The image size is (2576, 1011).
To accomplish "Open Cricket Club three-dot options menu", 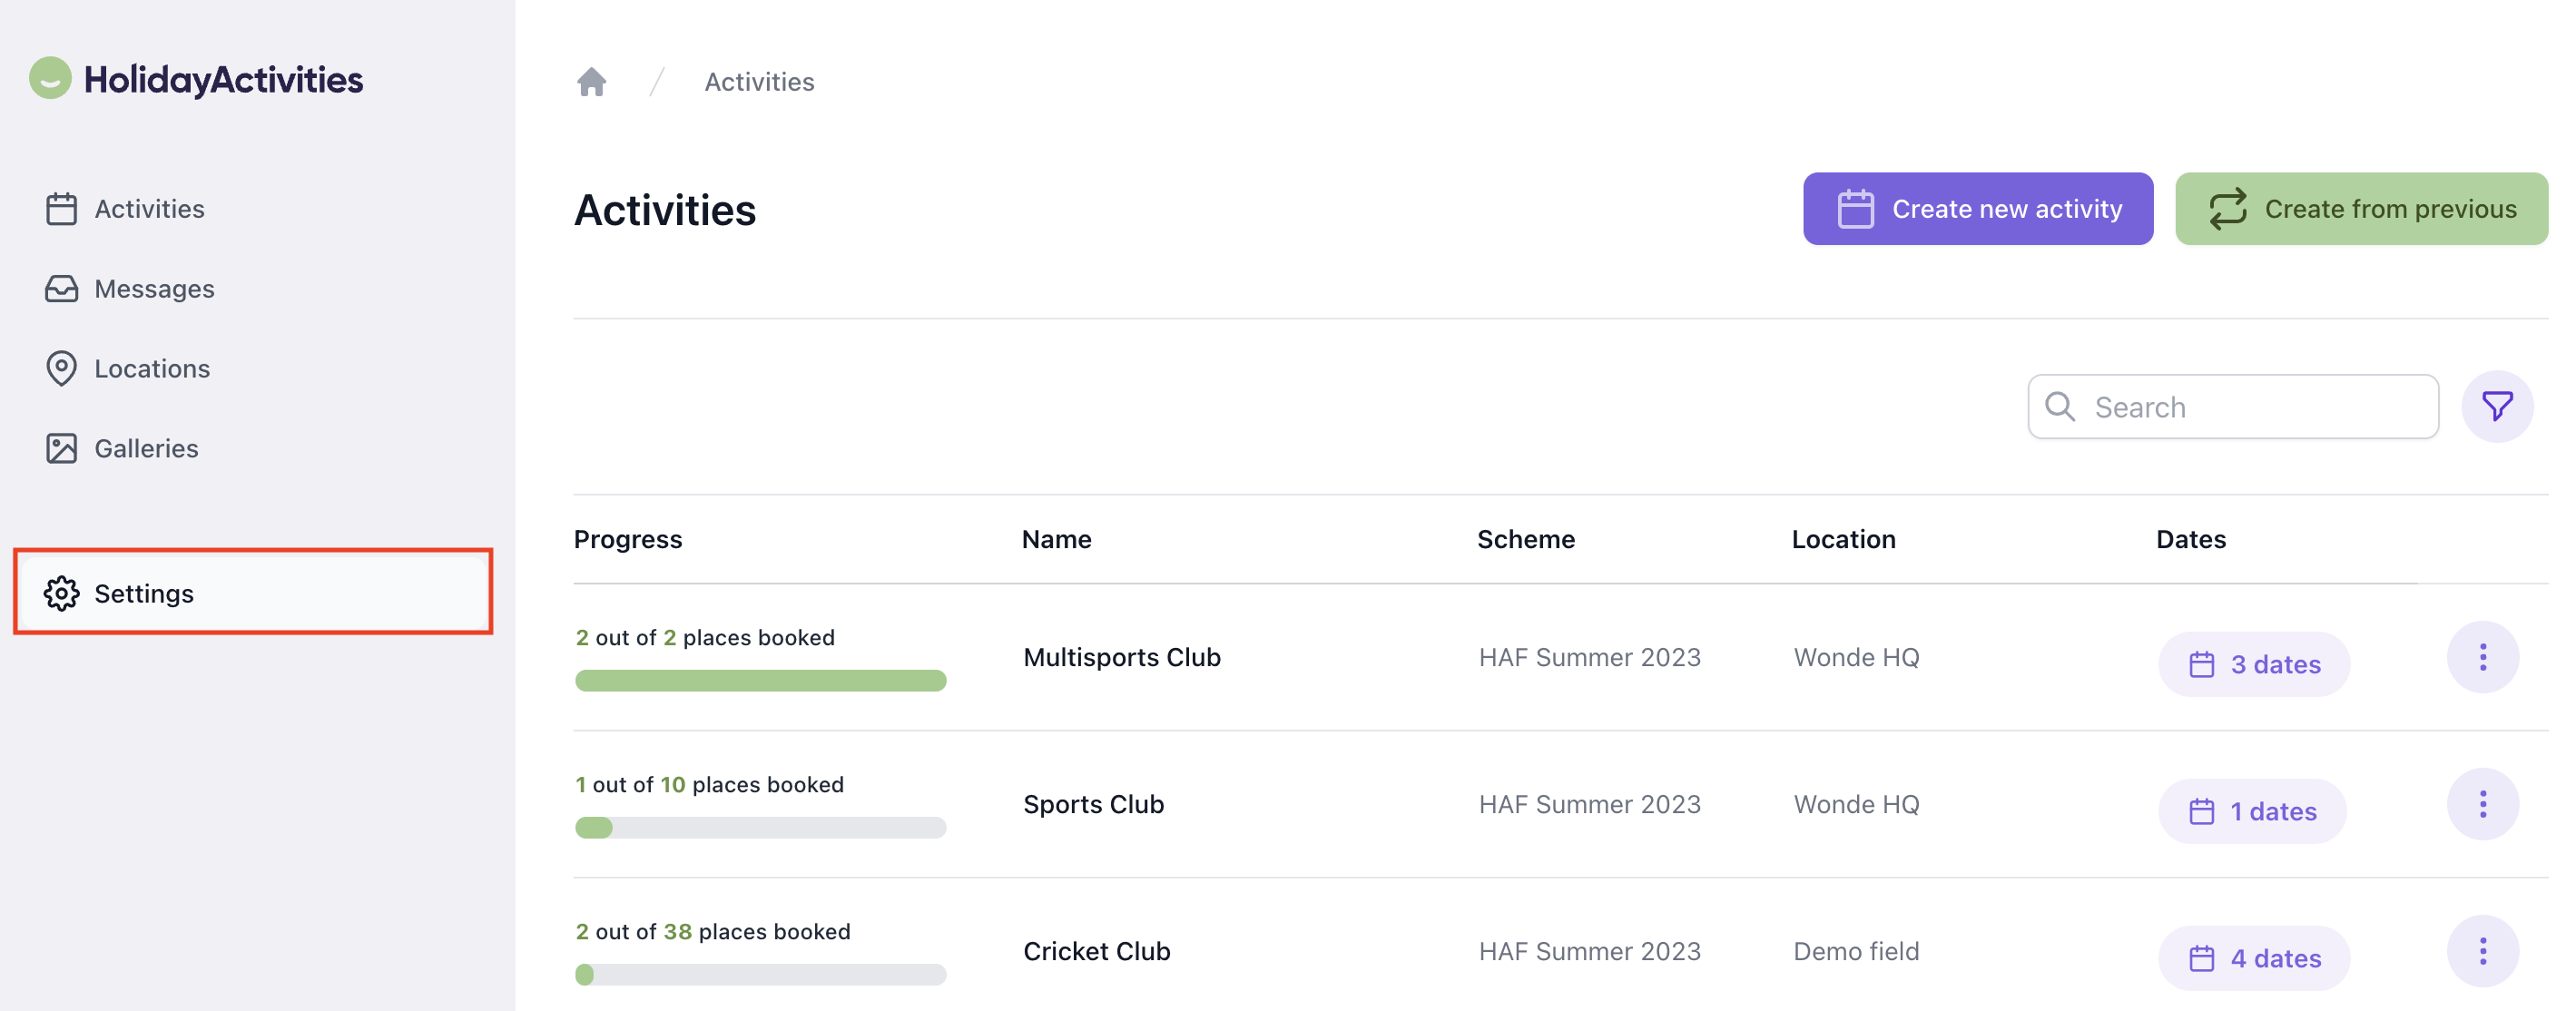I will coord(2482,951).
